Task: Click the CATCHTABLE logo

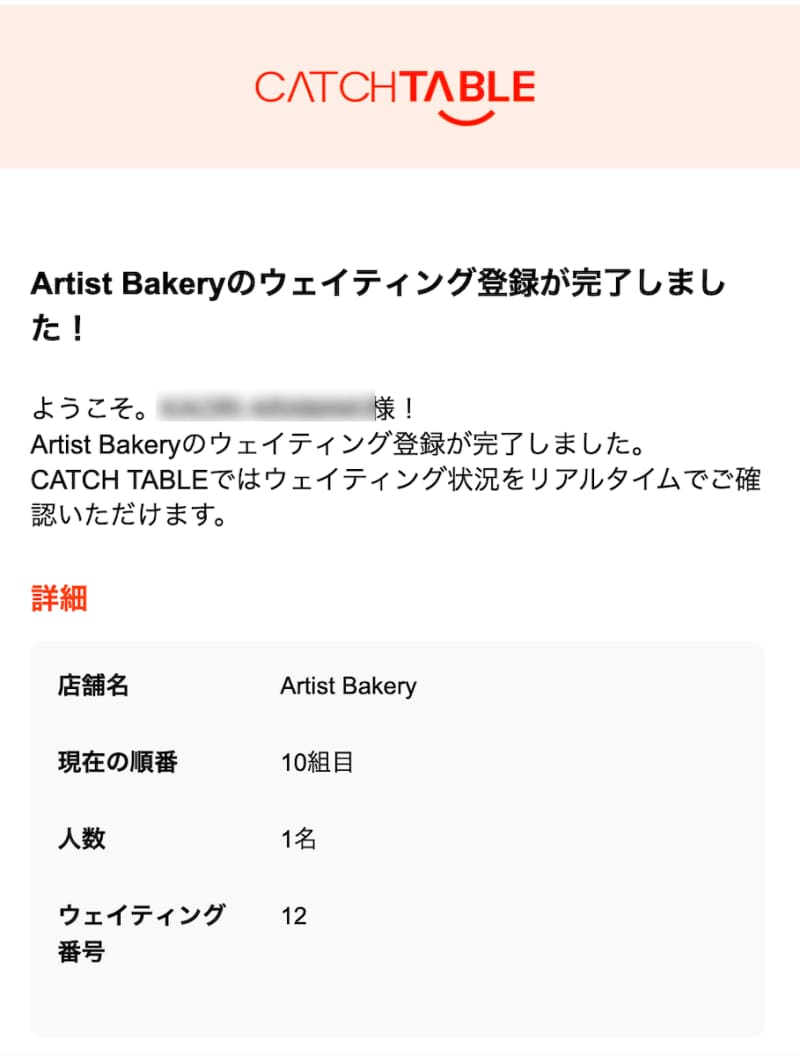Action: click(x=395, y=88)
